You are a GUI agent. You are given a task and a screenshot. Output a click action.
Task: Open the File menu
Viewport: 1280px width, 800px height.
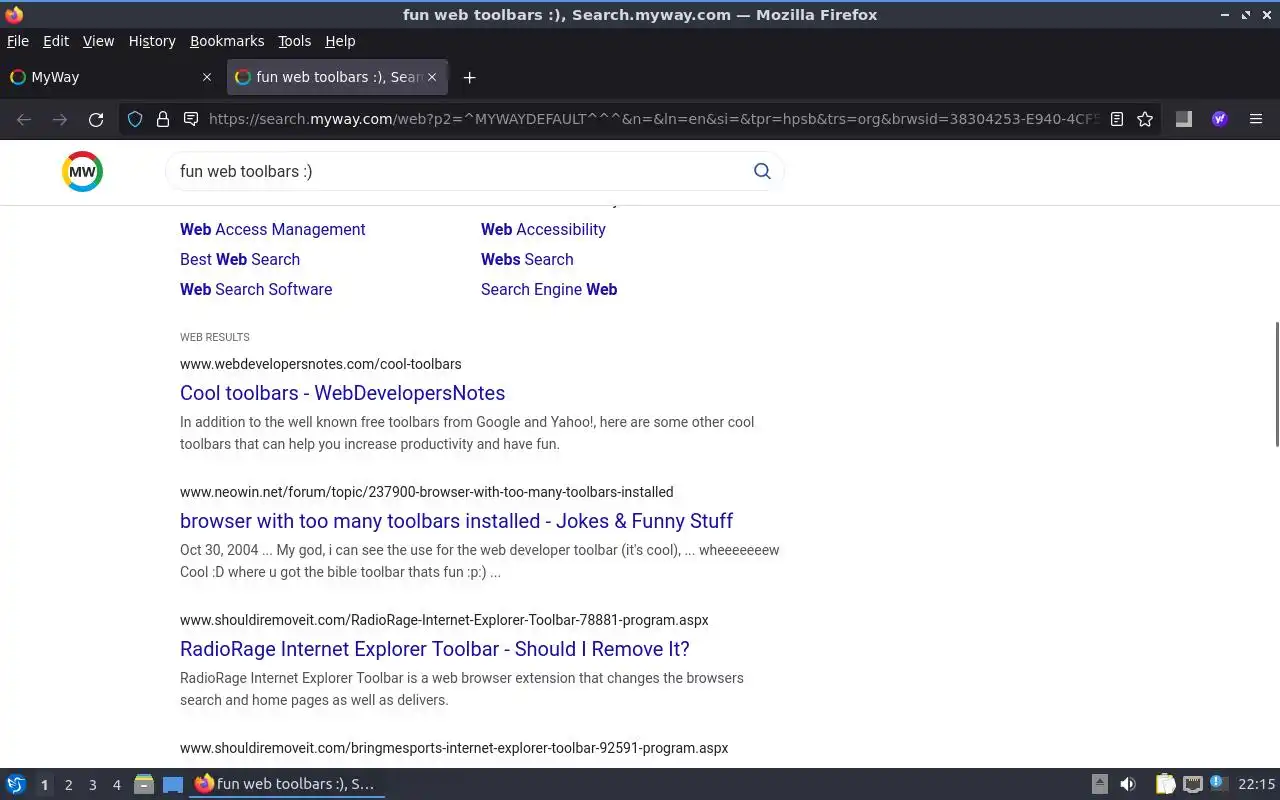coord(18,41)
